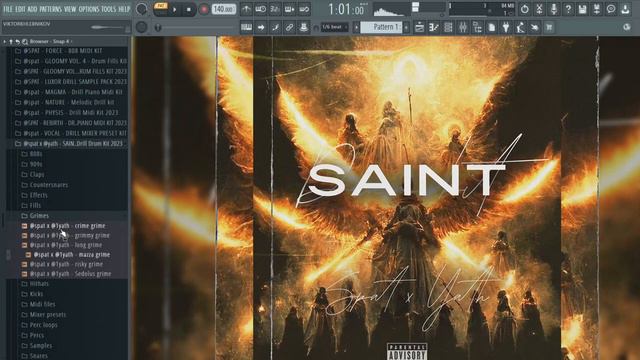640x360 pixels.
Task: Toggle the Record button
Action: pos(203,9)
